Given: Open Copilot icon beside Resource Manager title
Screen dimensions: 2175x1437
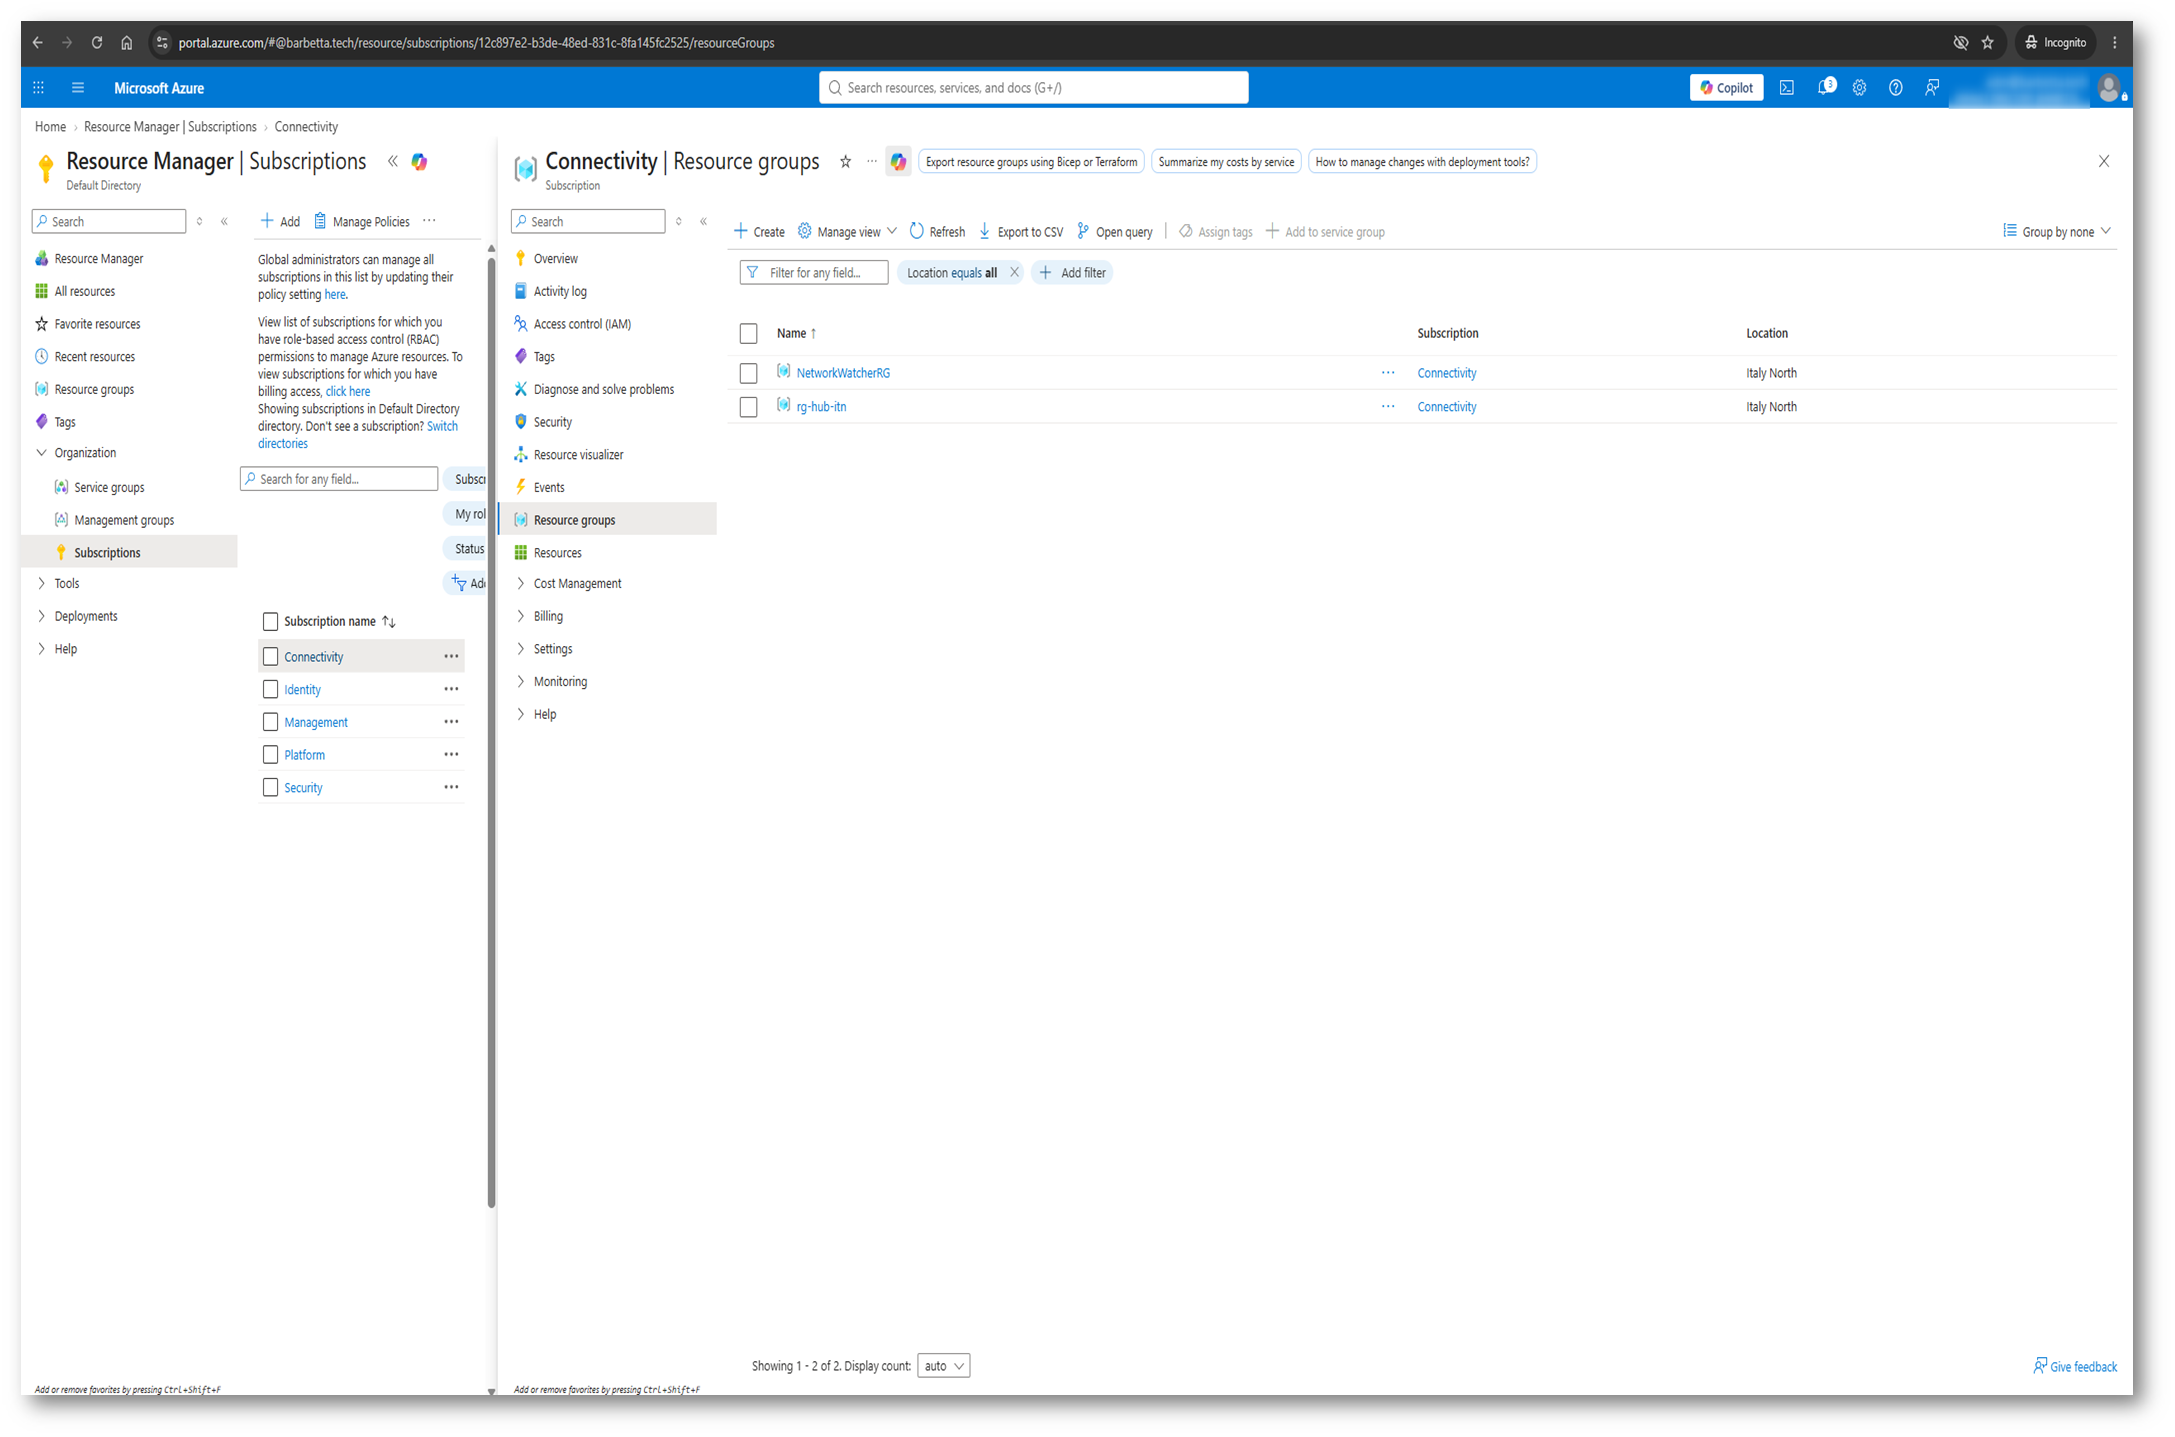Looking at the screenshot, I should [420, 162].
